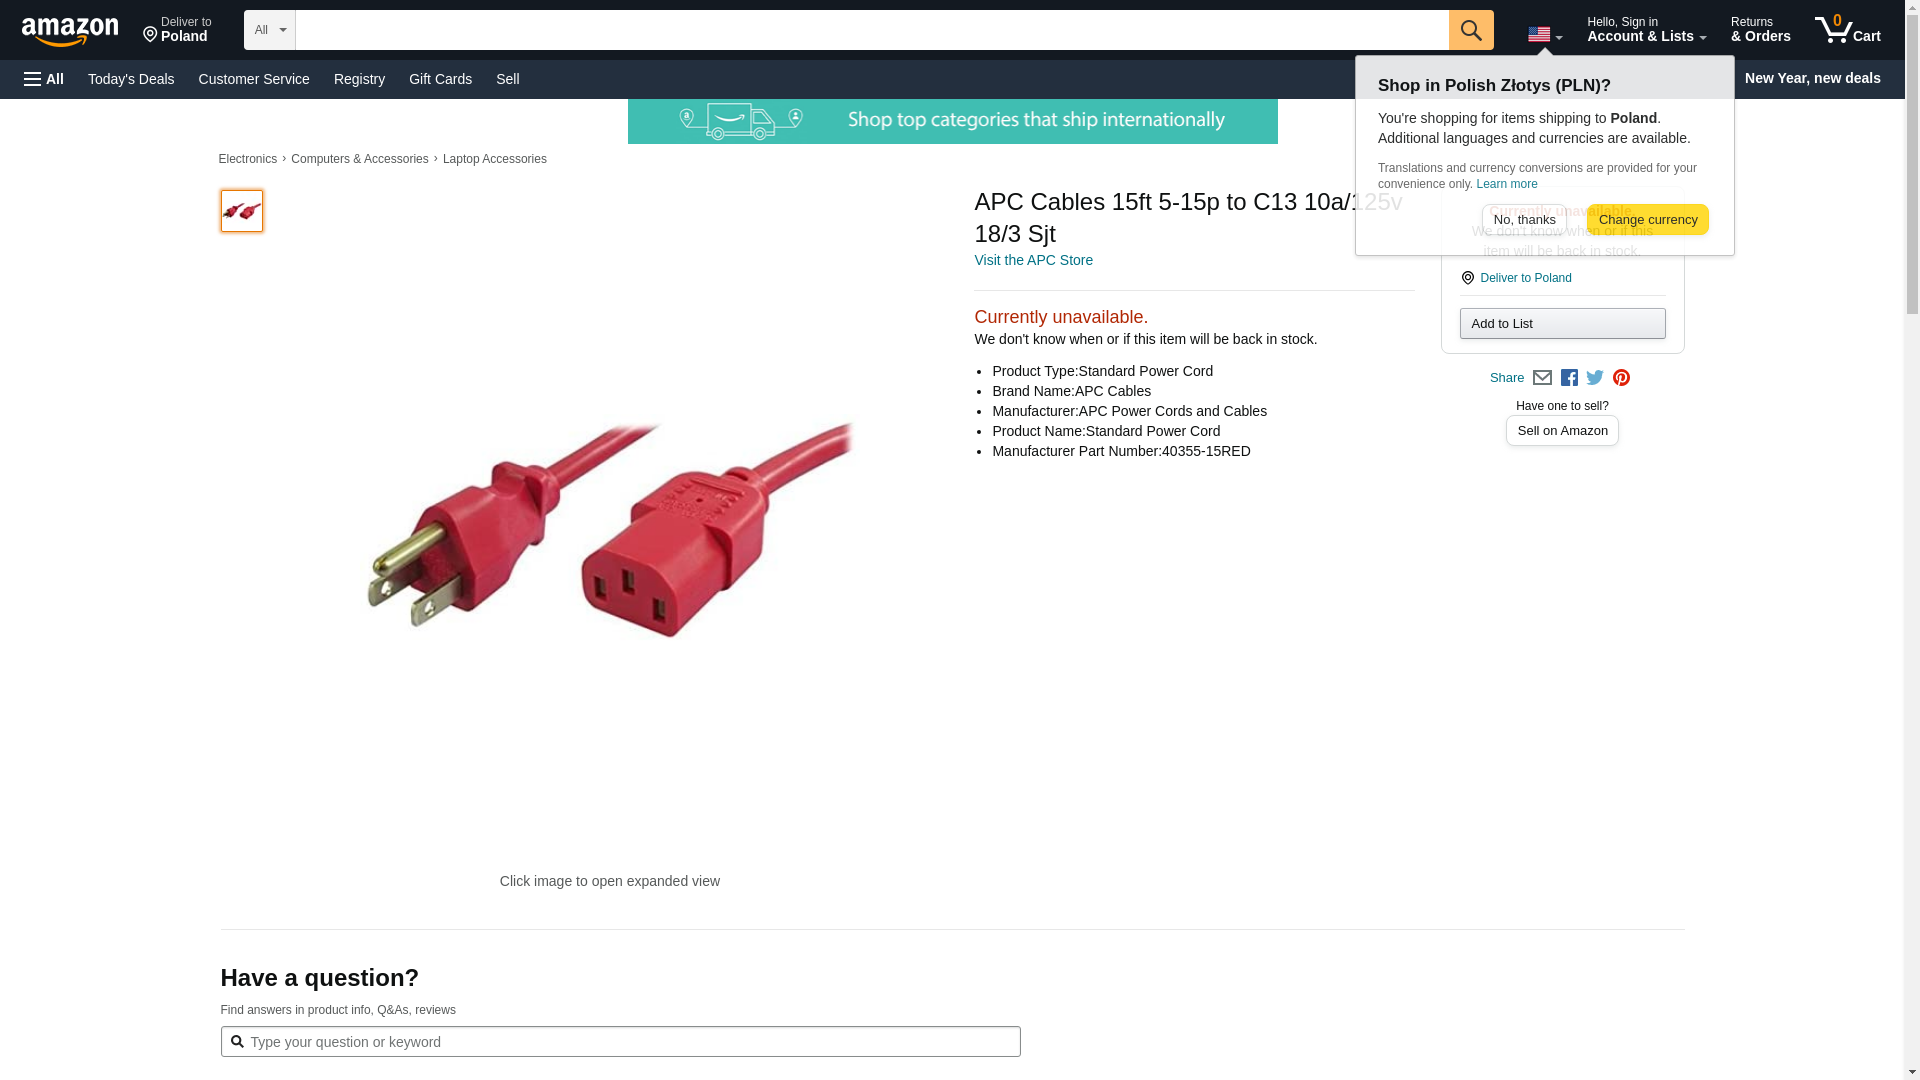Viewport: 1920px width, 1080px height.
Task: Share product on Facebook
Action: [1569, 378]
